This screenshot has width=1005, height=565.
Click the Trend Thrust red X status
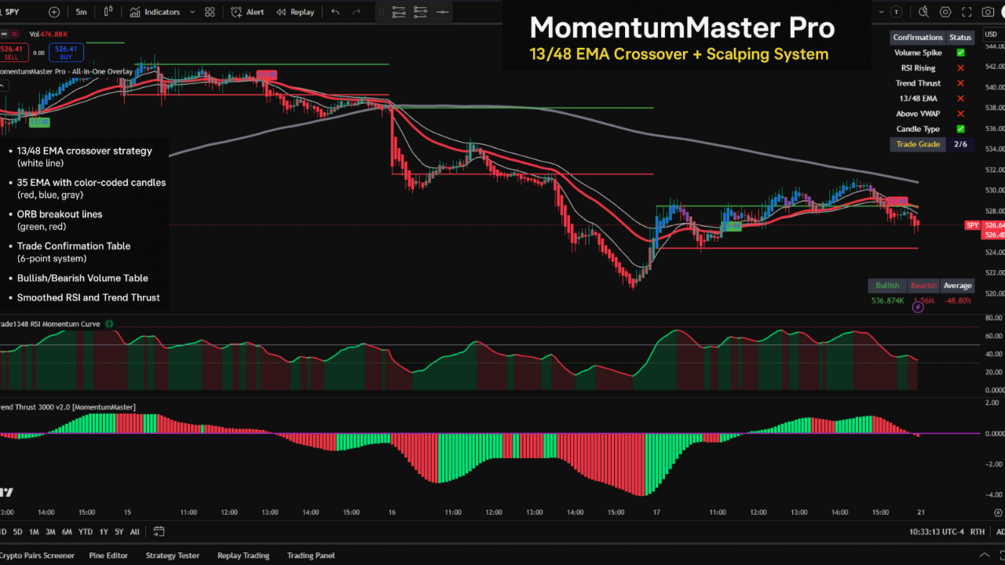960,83
